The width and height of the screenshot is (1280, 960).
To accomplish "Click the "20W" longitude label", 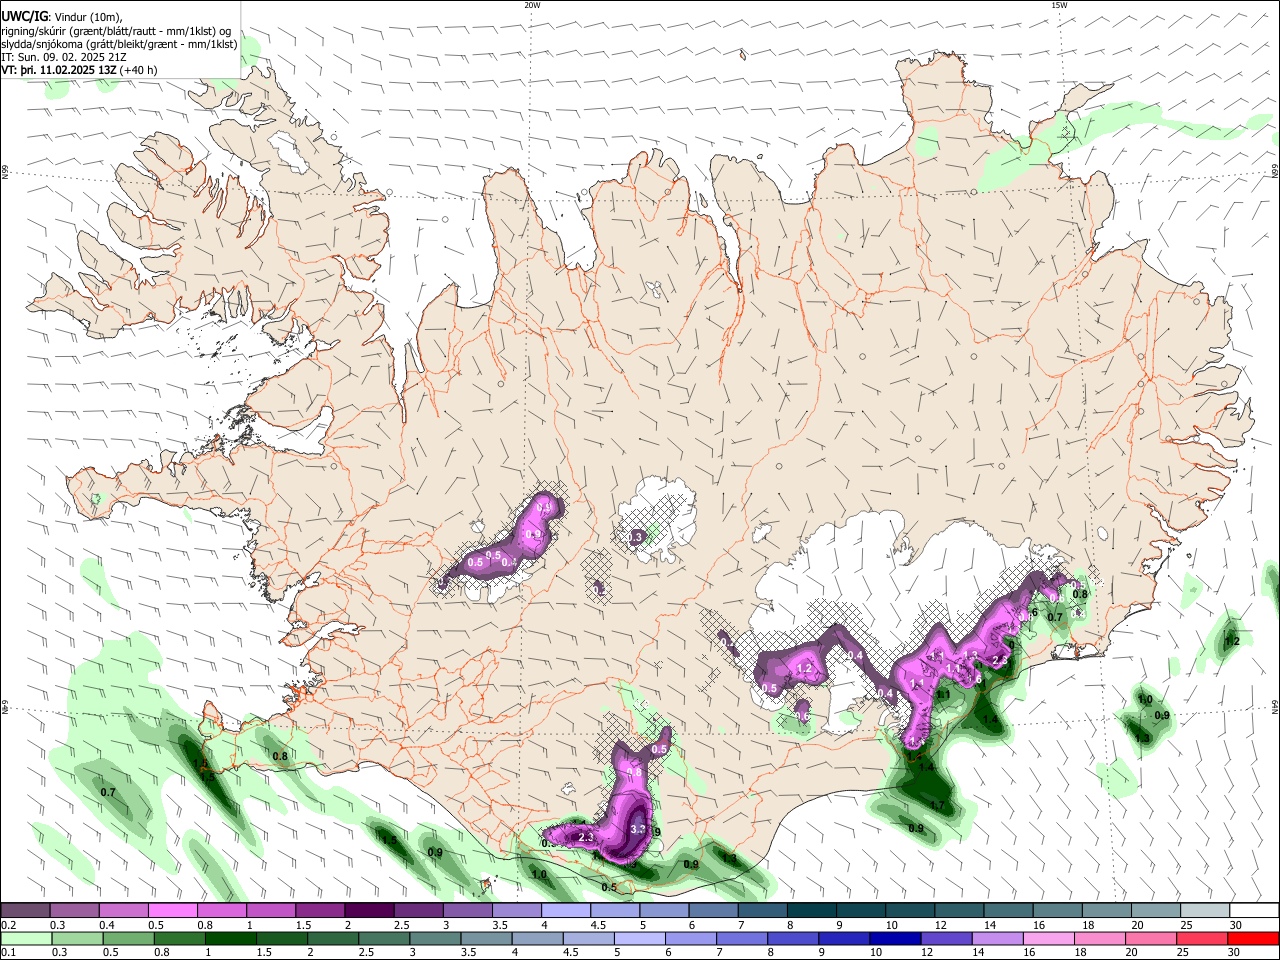I will pyautogui.click(x=532, y=5).
